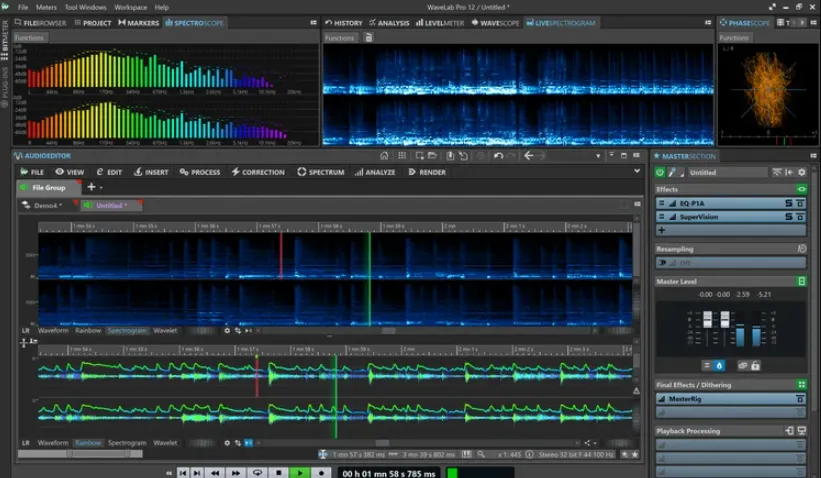Open the File menu in menu bar

pyautogui.click(x=23, y=7)
